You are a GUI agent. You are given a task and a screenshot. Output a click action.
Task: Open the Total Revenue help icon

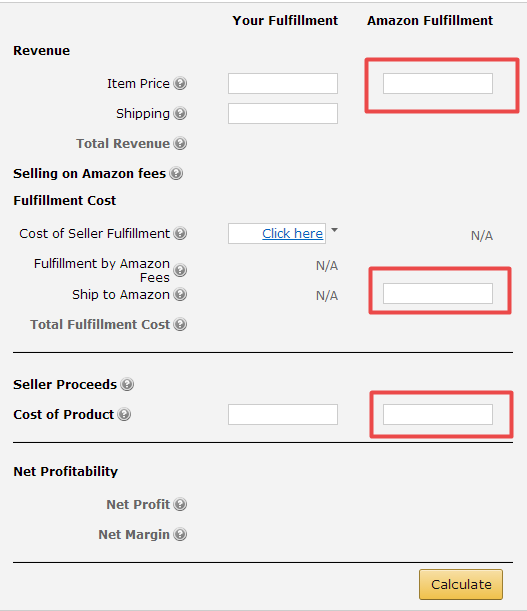180,143
